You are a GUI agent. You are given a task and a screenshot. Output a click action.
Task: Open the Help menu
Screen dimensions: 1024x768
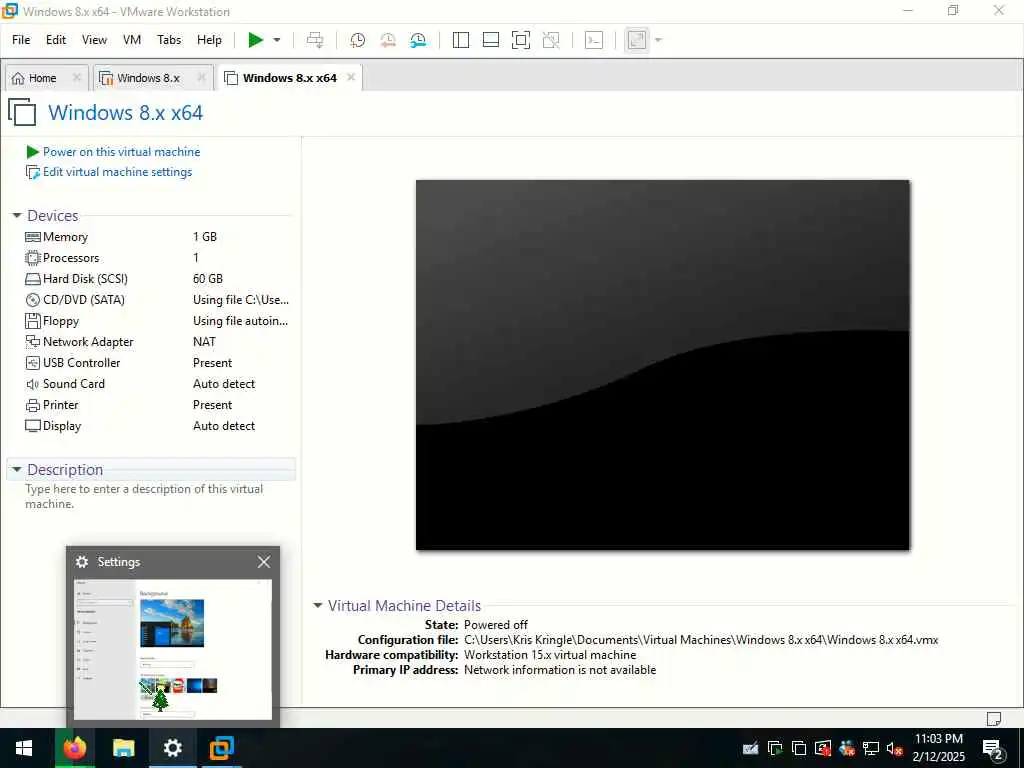(210, 40)
